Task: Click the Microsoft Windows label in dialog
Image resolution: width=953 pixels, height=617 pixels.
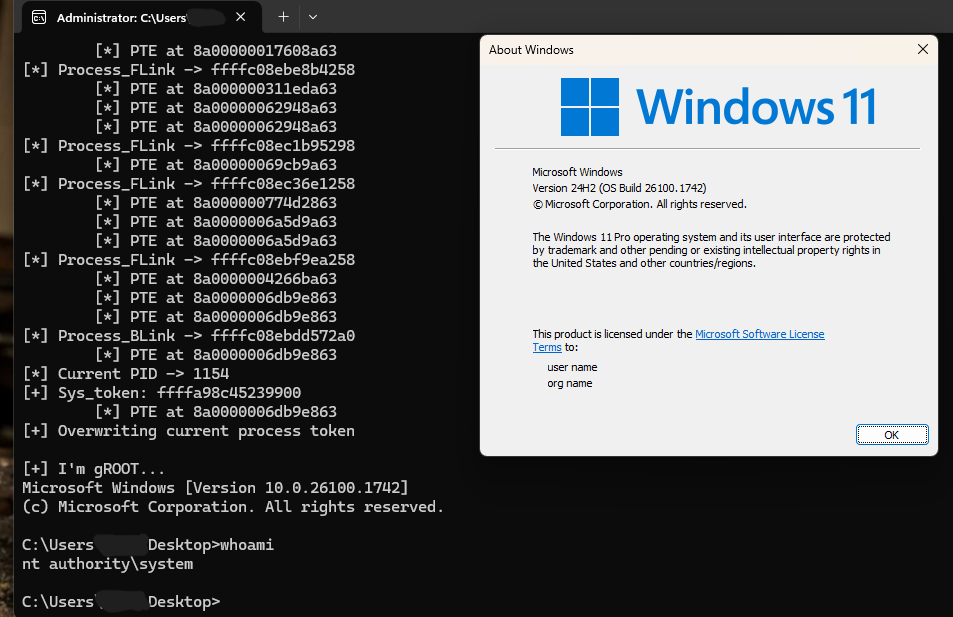Action: click(577, 172)
